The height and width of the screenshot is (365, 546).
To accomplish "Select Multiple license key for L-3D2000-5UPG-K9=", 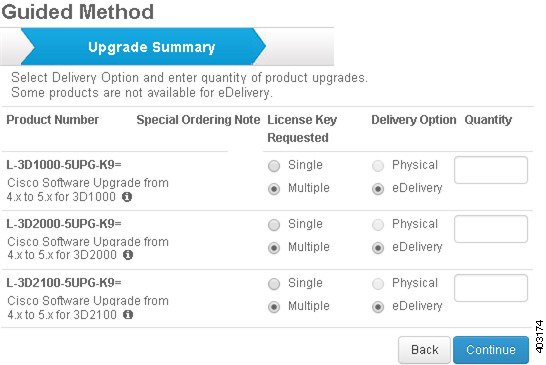I will pos(274,248).
